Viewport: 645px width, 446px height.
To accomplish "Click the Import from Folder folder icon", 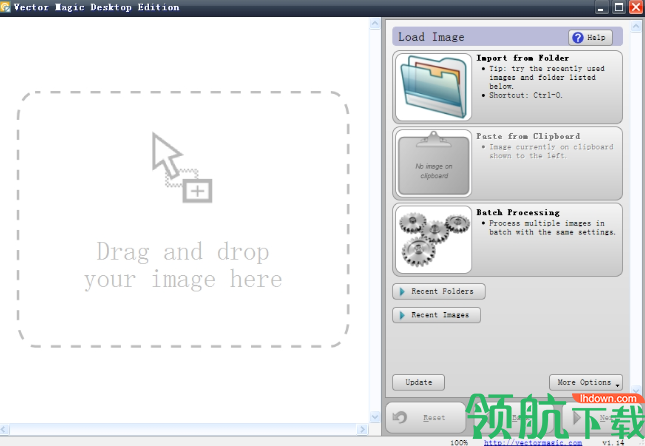I will tap(434, 87).
